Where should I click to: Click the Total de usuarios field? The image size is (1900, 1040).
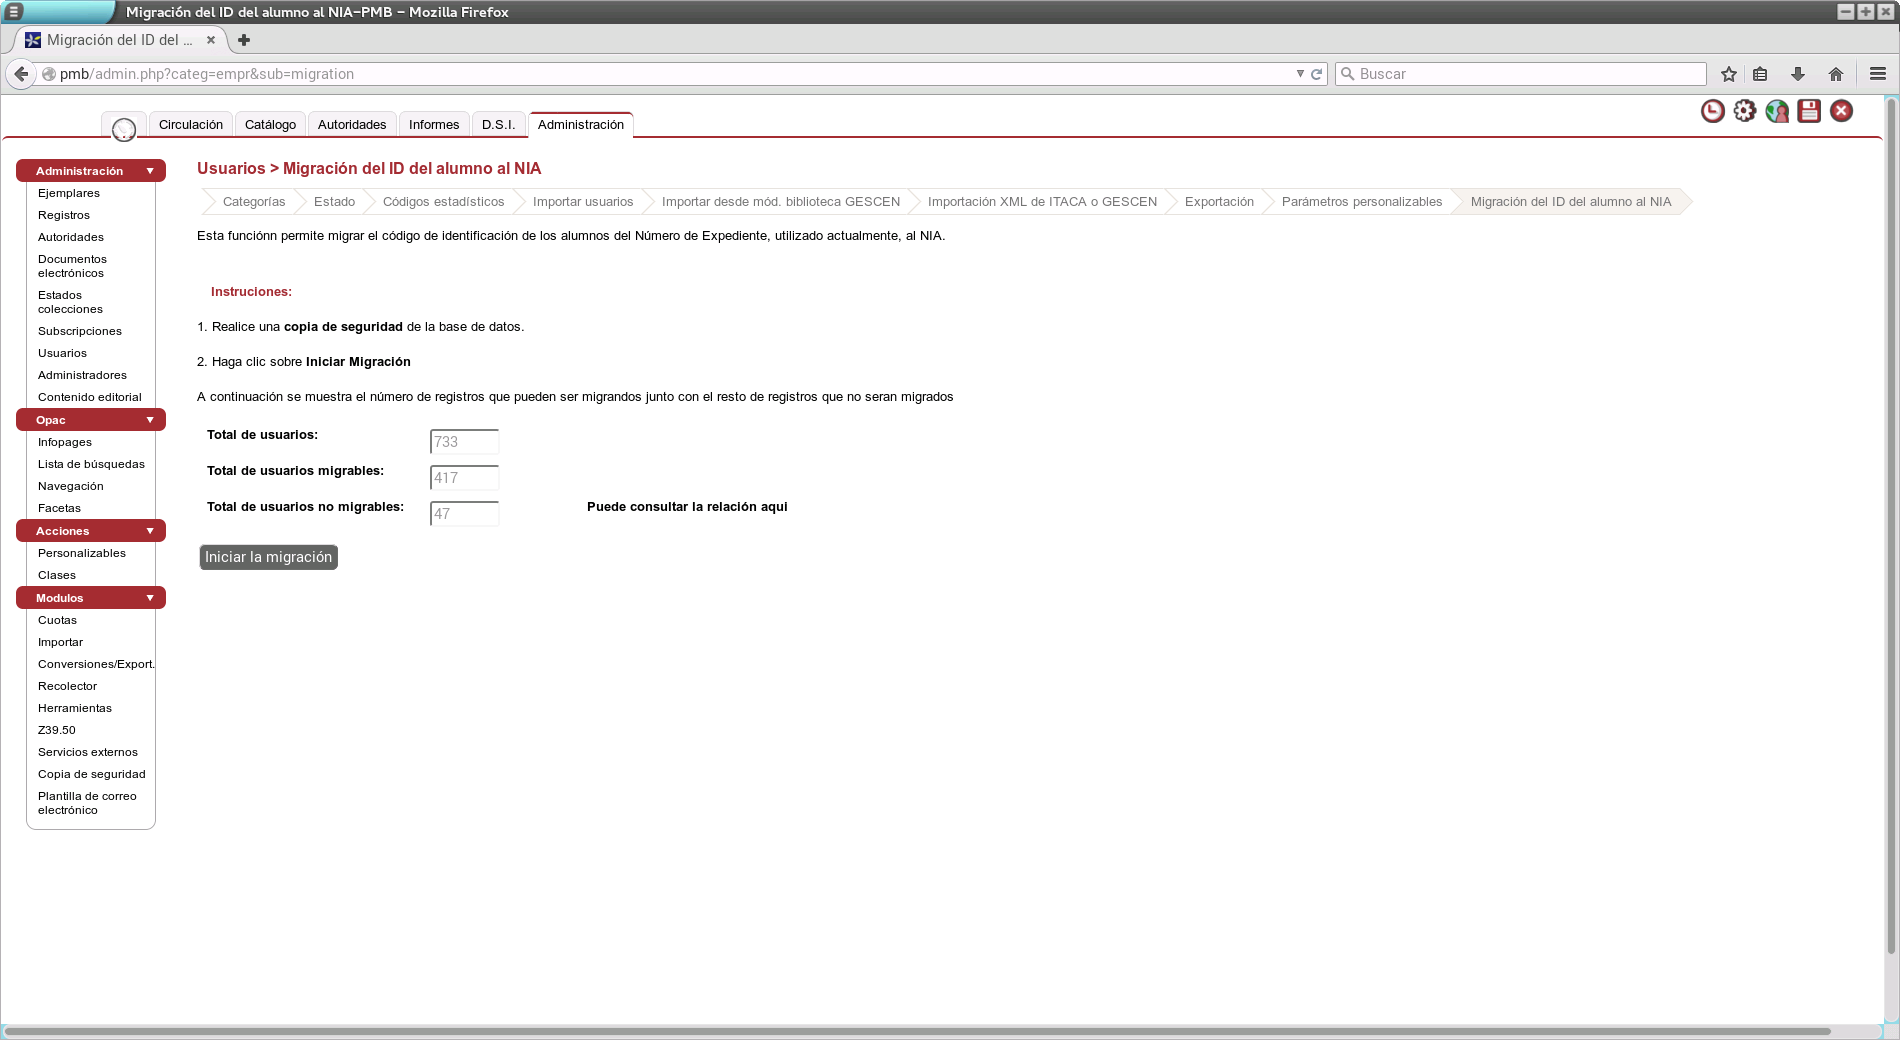tap(464, 442)
